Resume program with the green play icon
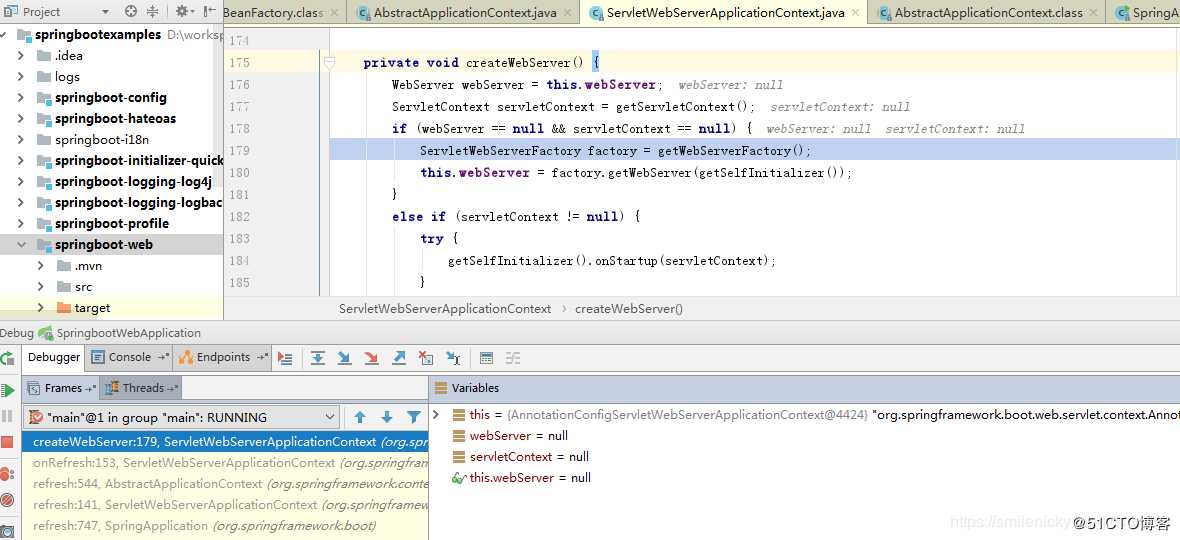The height and width of the screenshot is (540, 1180). coord(8,390)
